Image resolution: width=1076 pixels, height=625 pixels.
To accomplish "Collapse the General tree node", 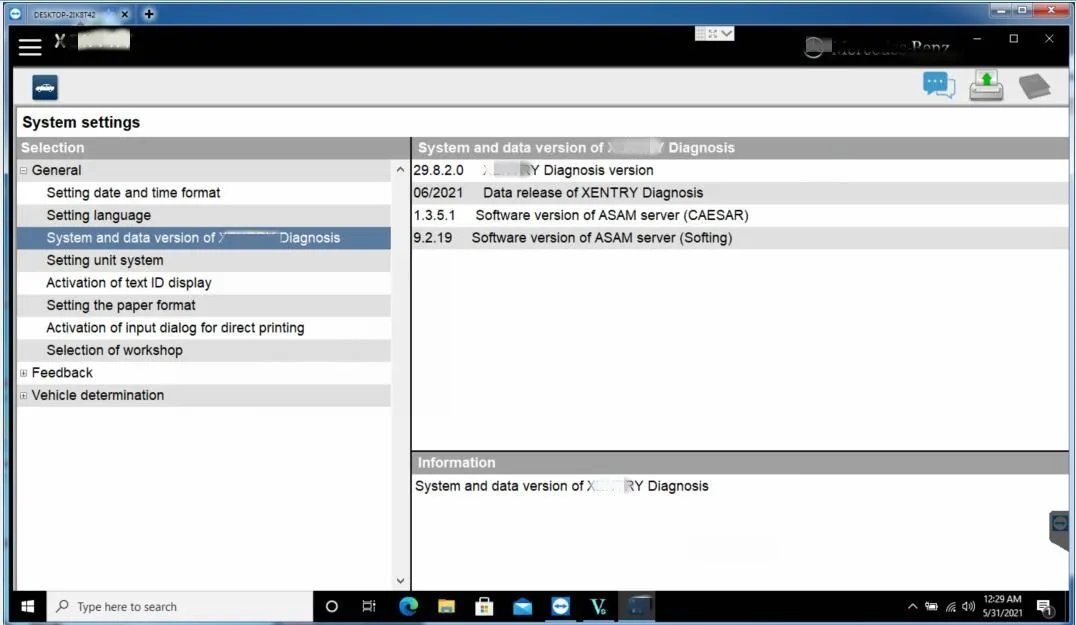I will 24,170.
